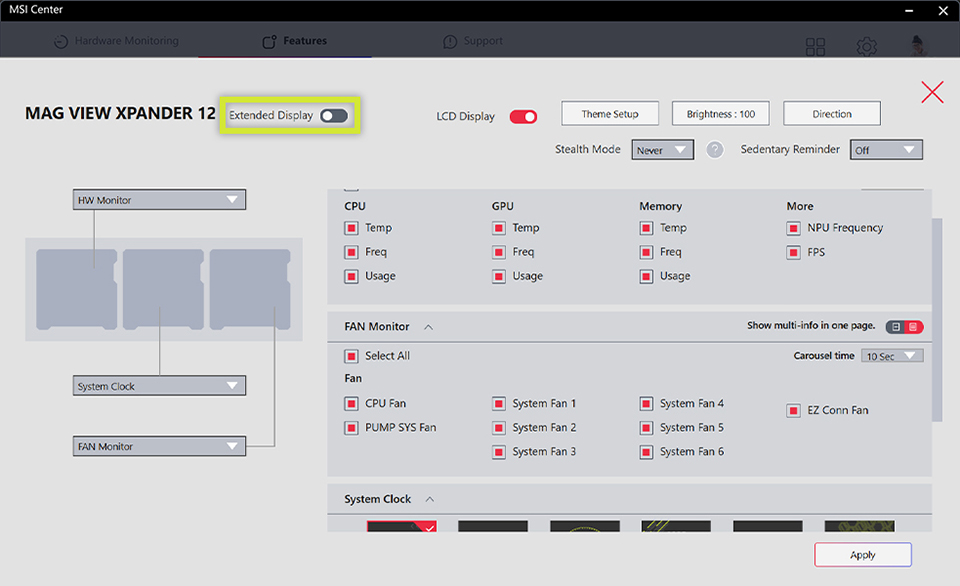Uncheck System Fan 1 checkbox

pos(498,404)
